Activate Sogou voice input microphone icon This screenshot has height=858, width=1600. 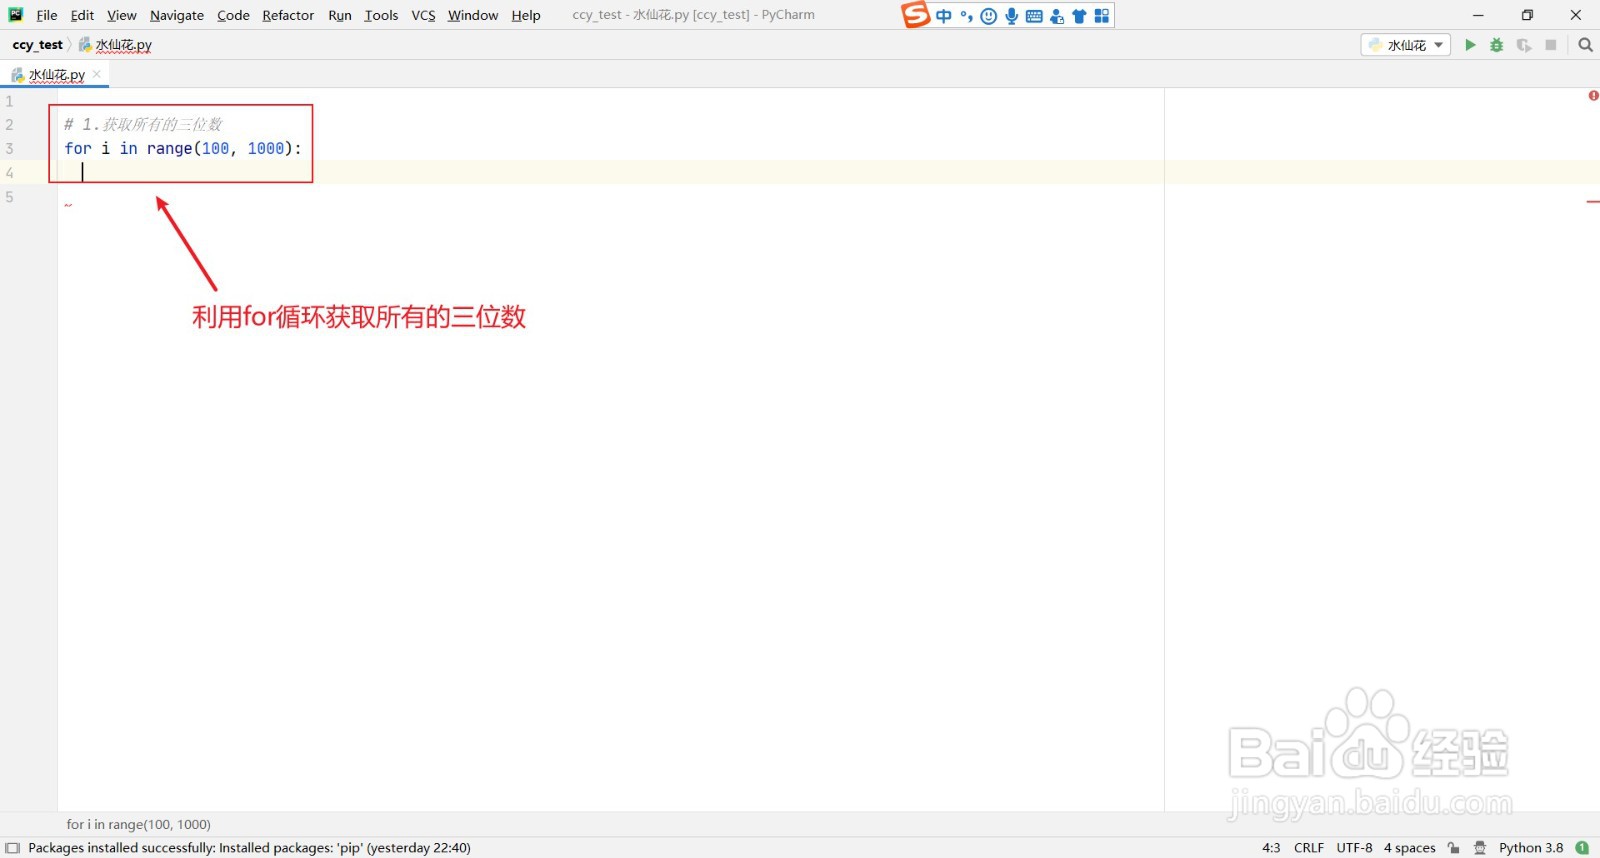point(1011,16)
